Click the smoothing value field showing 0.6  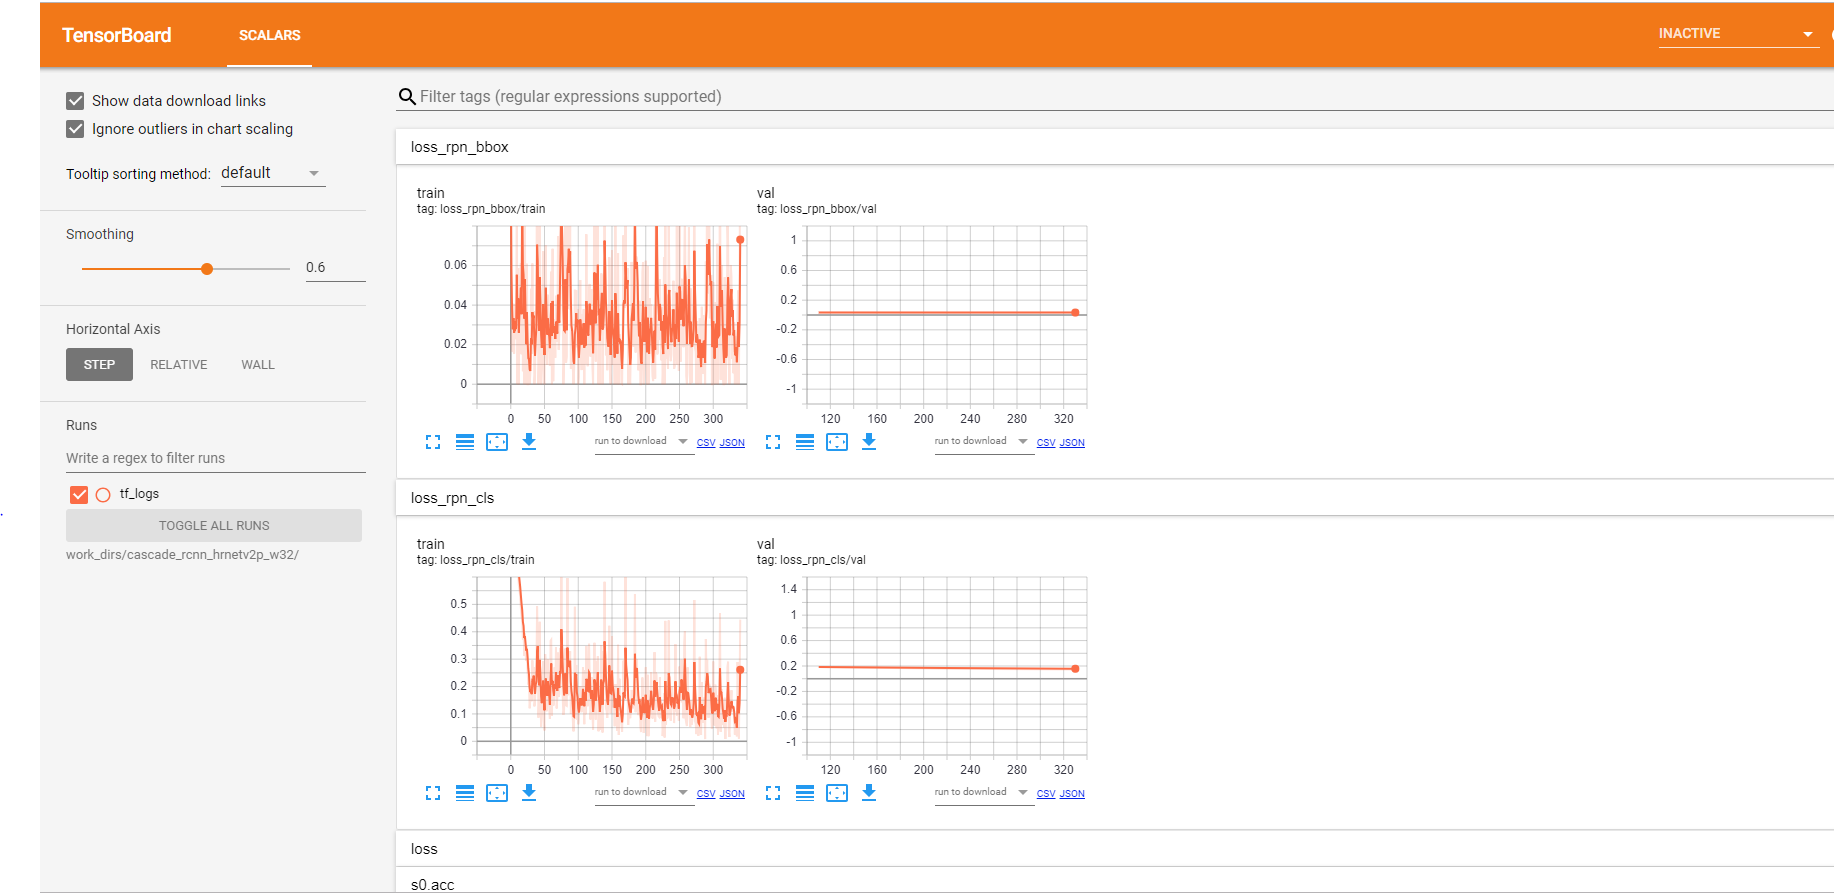[x=335, y=268]
